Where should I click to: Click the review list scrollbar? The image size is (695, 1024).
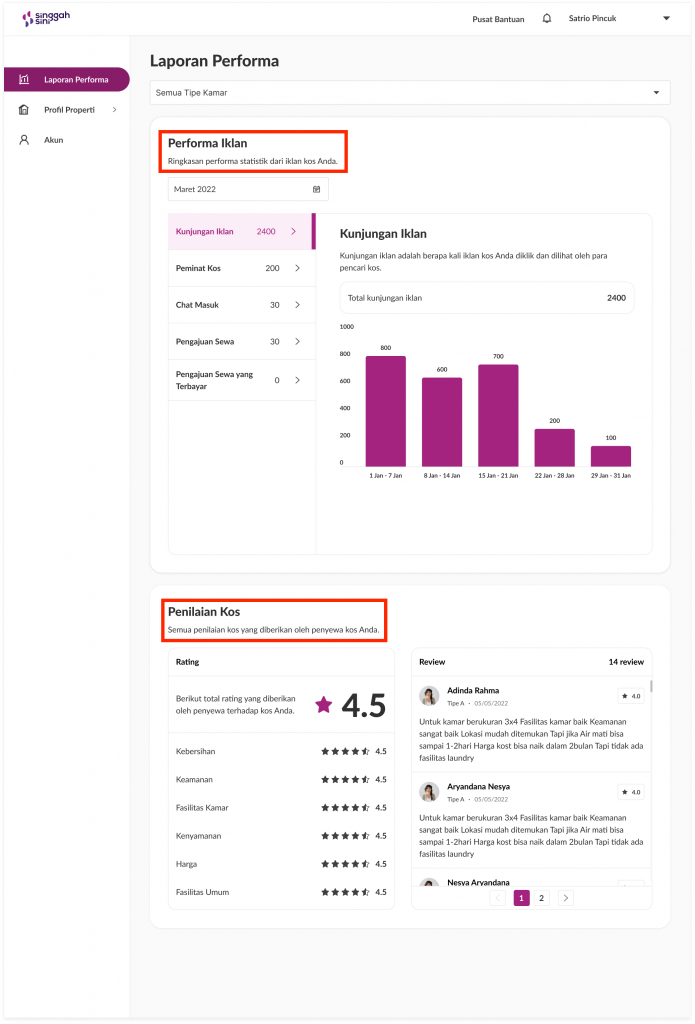click(x=651, y=687)
